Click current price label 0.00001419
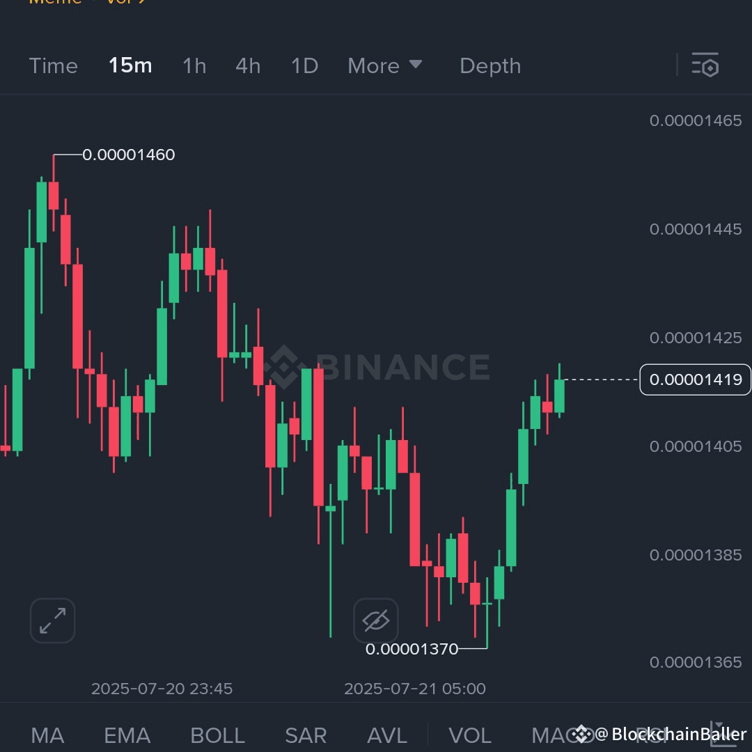The image size is (752, 752). [695, 380]
